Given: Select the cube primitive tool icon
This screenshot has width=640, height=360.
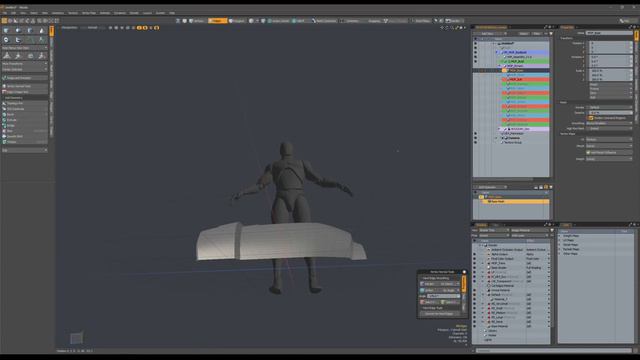Looking at the screenshot, I should click(x=6, y=31).
